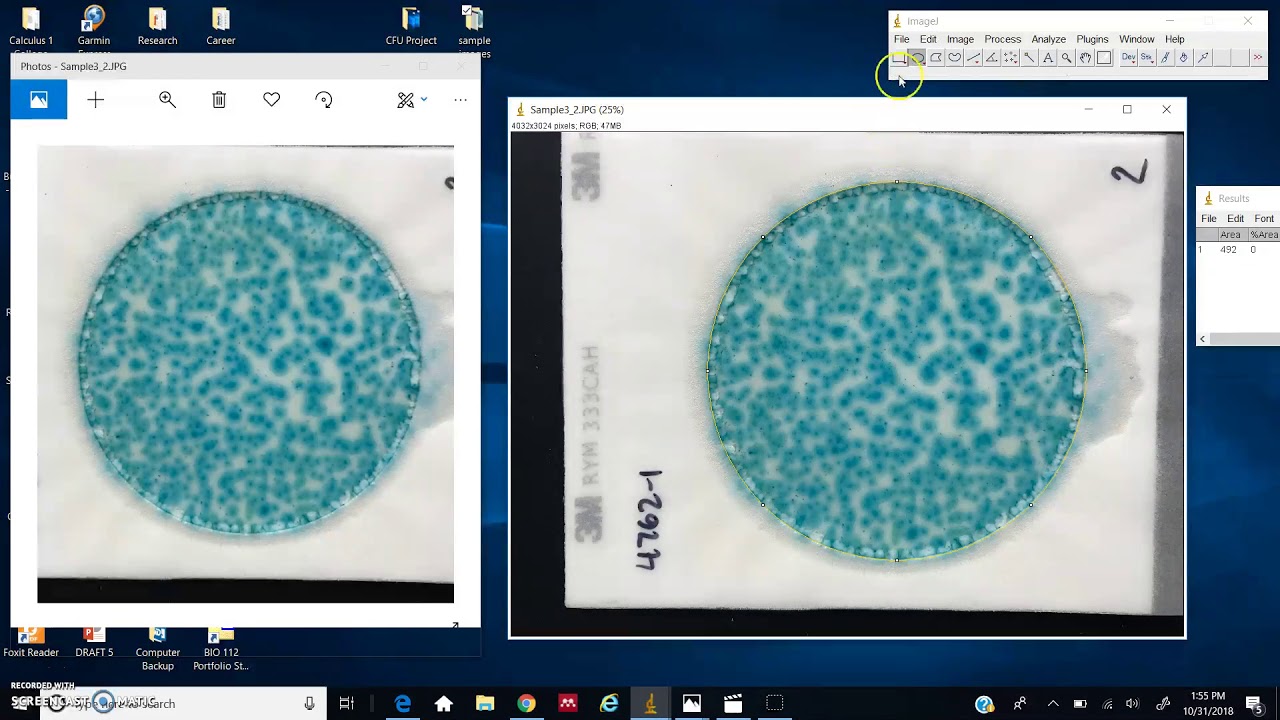Select the Freehand selection tool in ImageJ

pyautogui.click(x=955, y=58)
